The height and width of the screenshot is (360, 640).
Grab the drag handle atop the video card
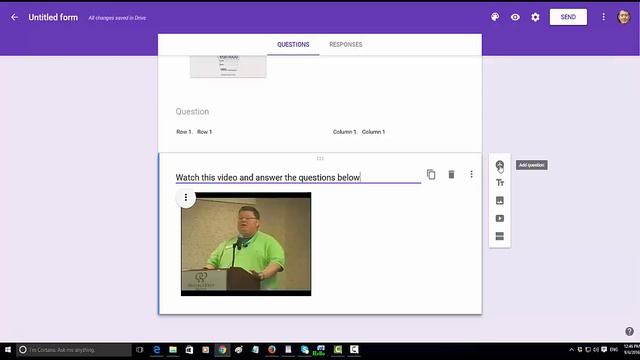point(320,158)
